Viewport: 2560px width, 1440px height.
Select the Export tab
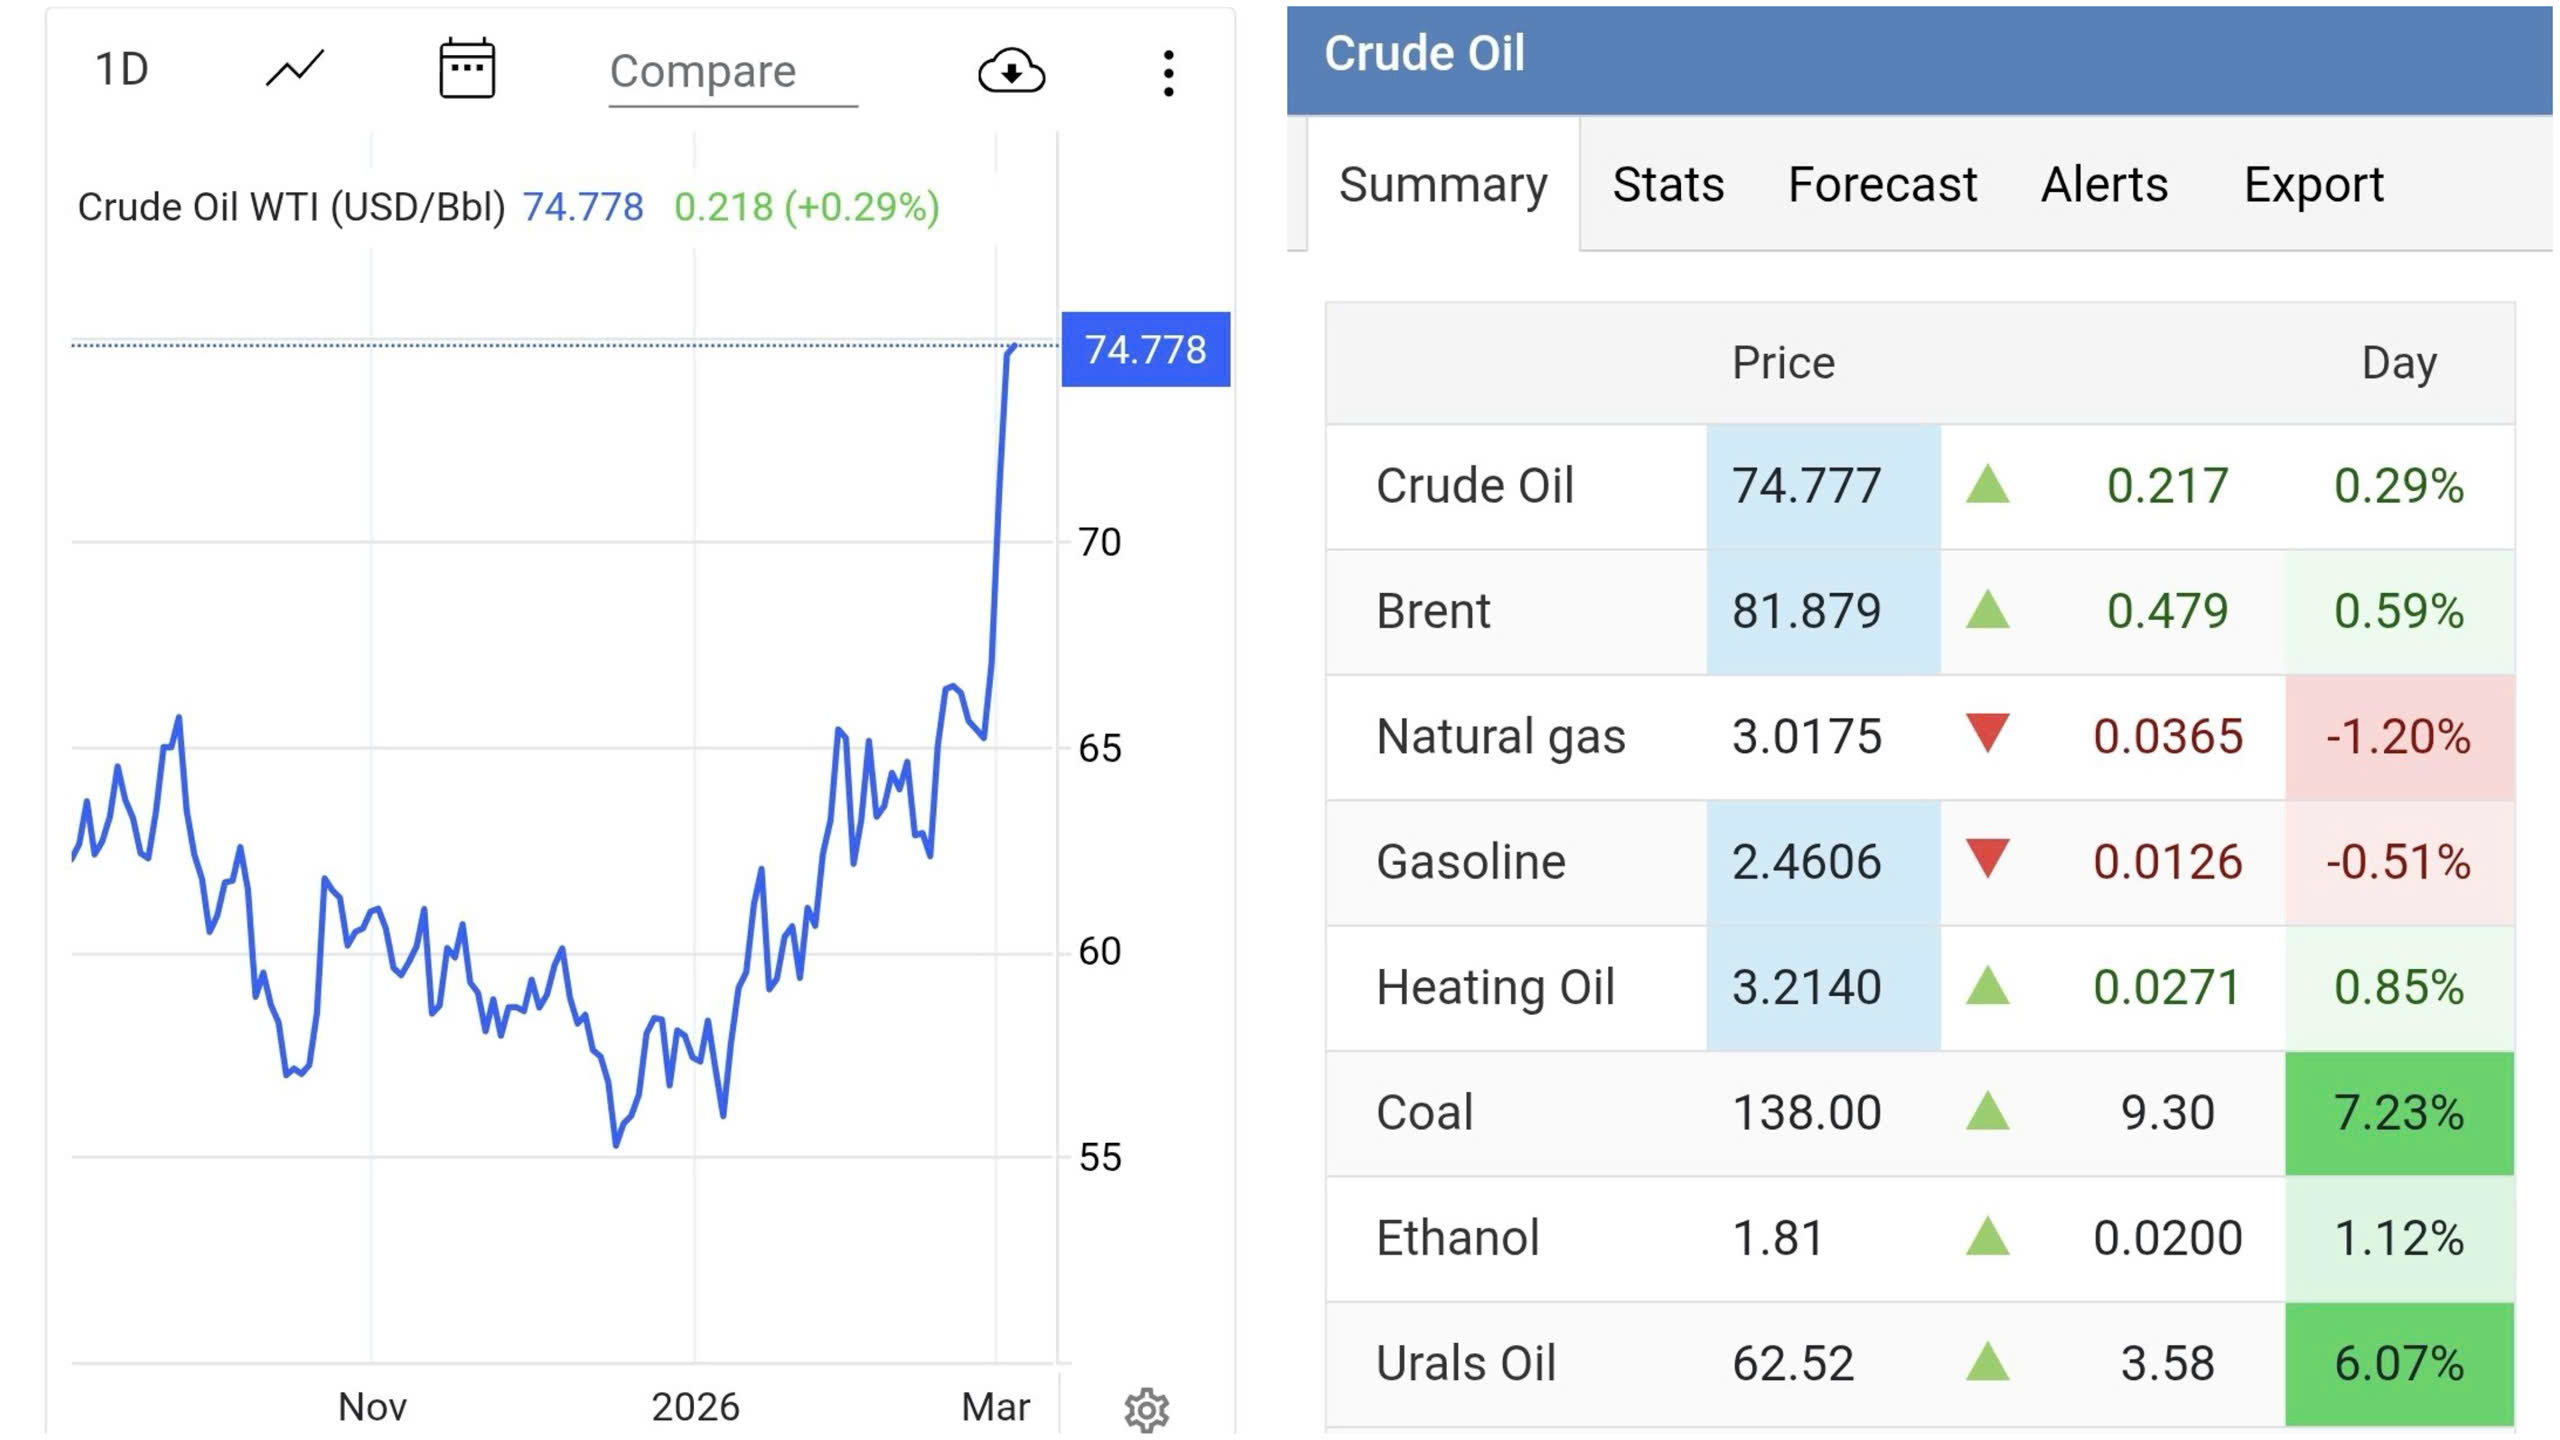pyautogui.click(x=2313, y=185)
